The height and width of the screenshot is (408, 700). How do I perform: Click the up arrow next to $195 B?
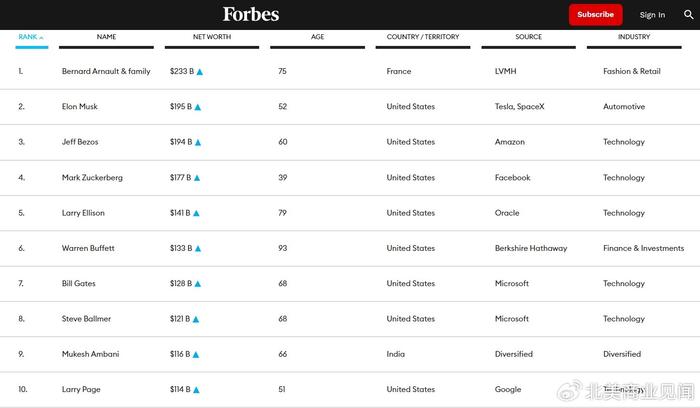pyautogui.click(x=198, y=107)
